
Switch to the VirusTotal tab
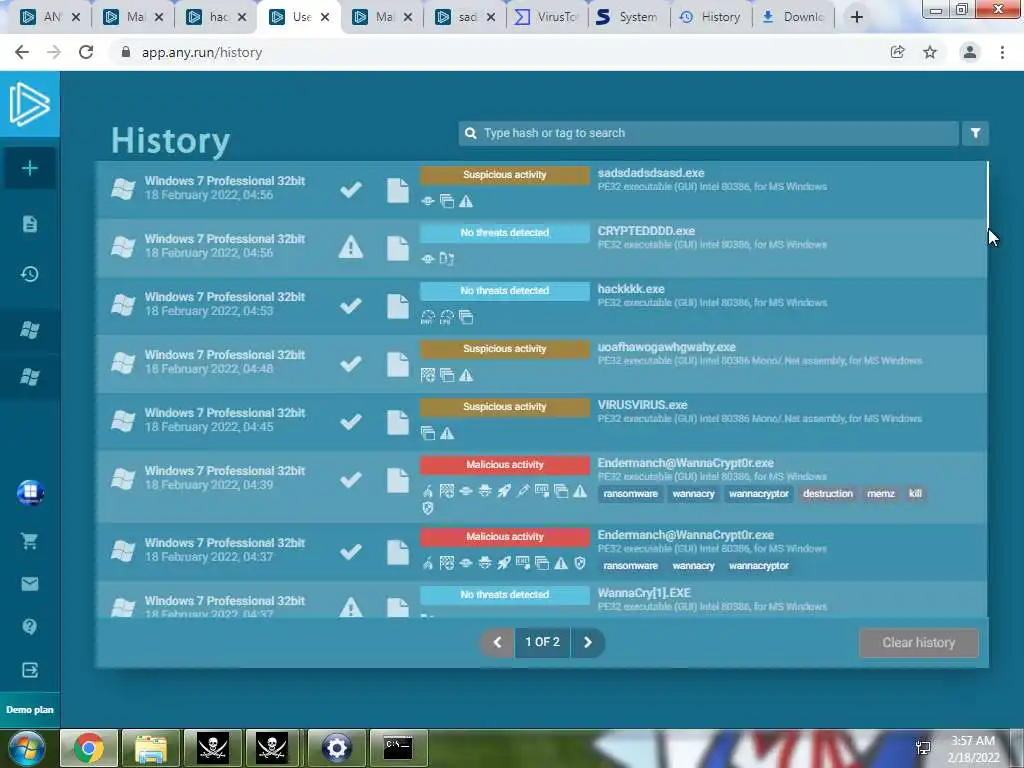[546, 17]
